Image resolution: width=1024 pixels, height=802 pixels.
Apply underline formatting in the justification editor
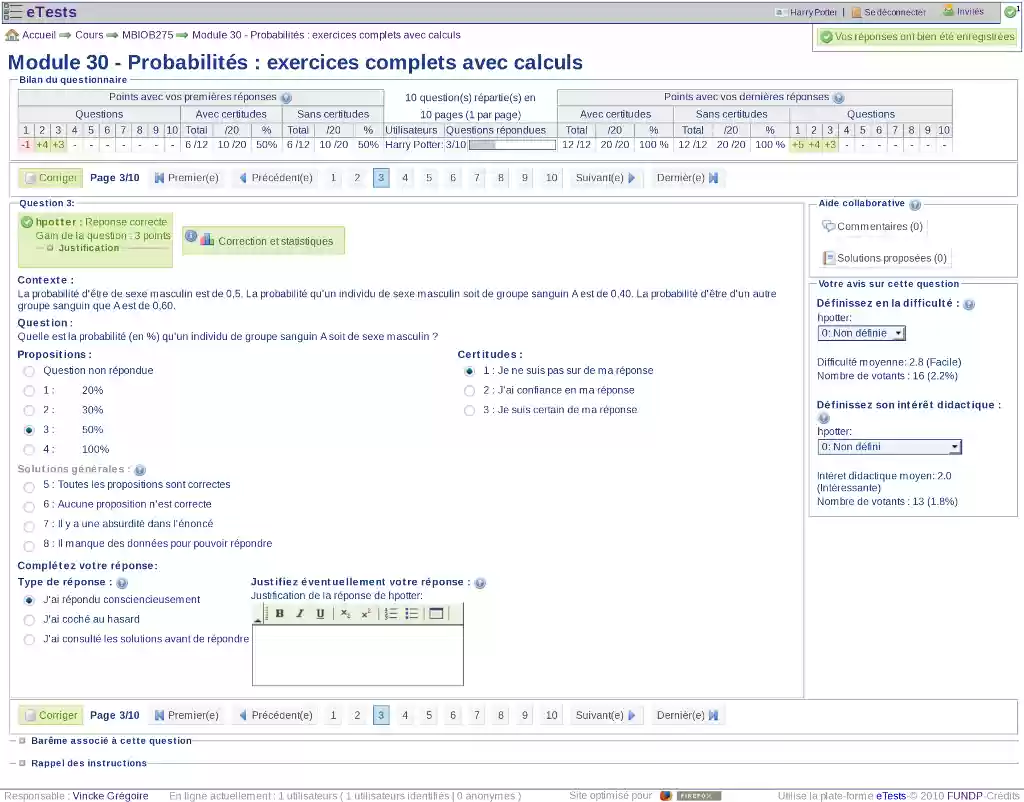coord(321,613)
